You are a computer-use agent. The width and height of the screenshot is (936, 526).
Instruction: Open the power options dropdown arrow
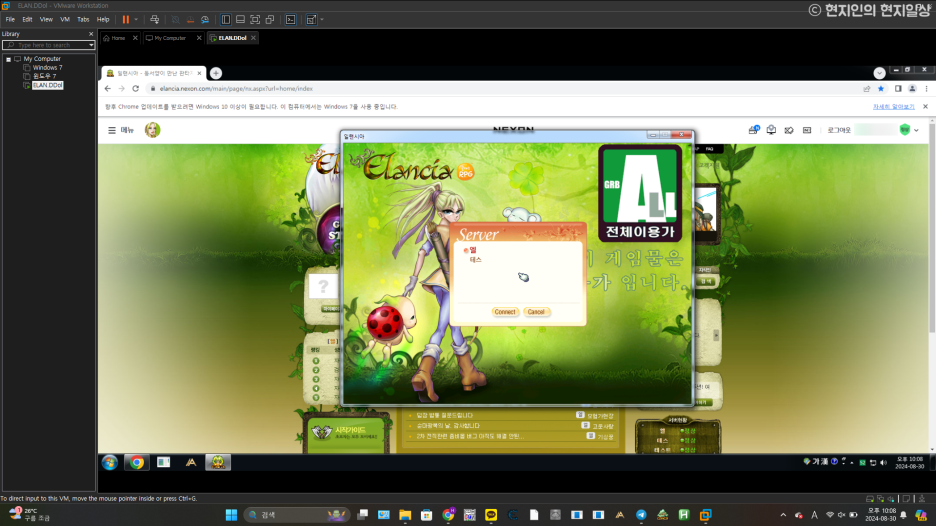136,20
